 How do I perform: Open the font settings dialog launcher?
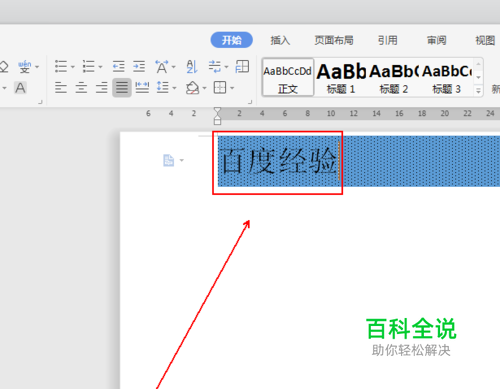point(40,102)
